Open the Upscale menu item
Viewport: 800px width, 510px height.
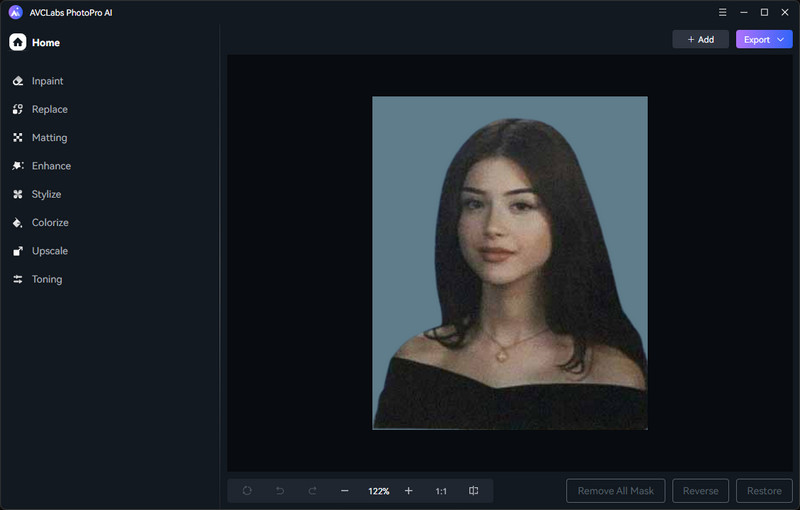coord(50,251)
